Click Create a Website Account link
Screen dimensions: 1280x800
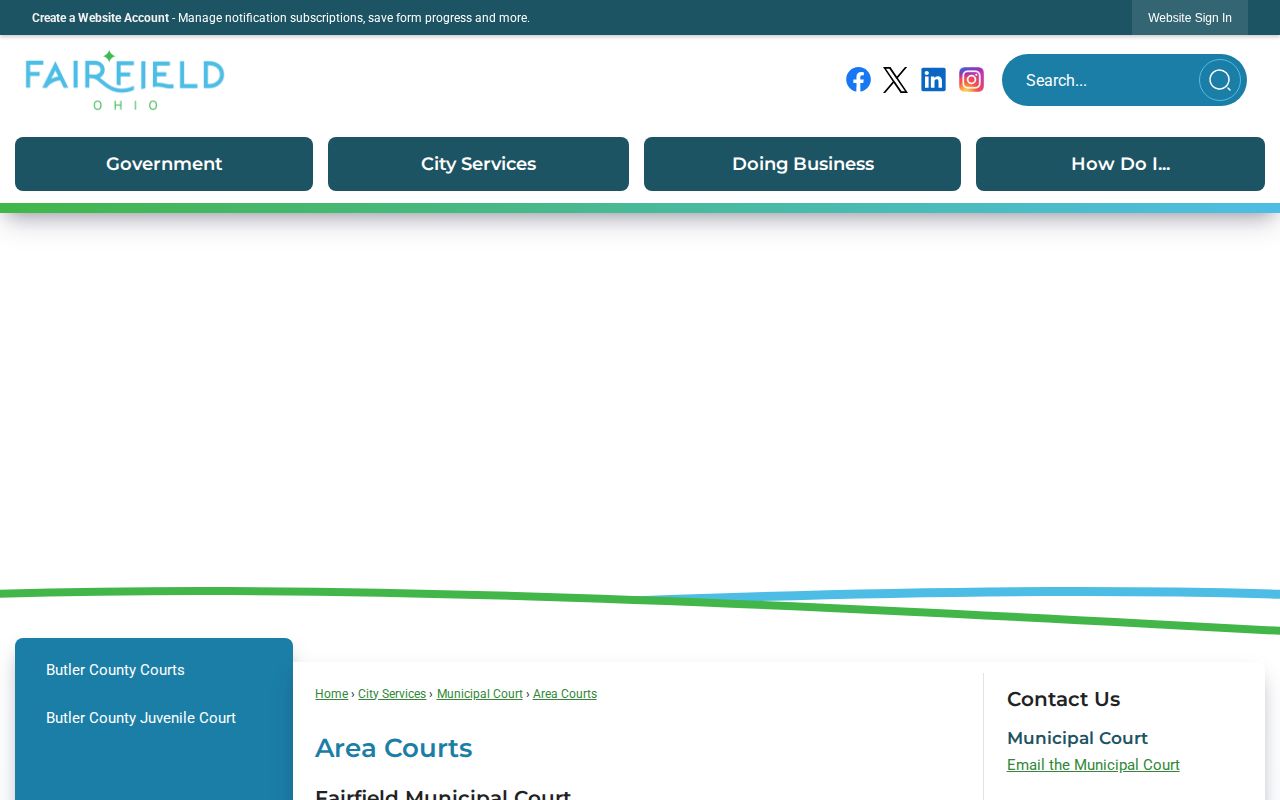(100, 18)
